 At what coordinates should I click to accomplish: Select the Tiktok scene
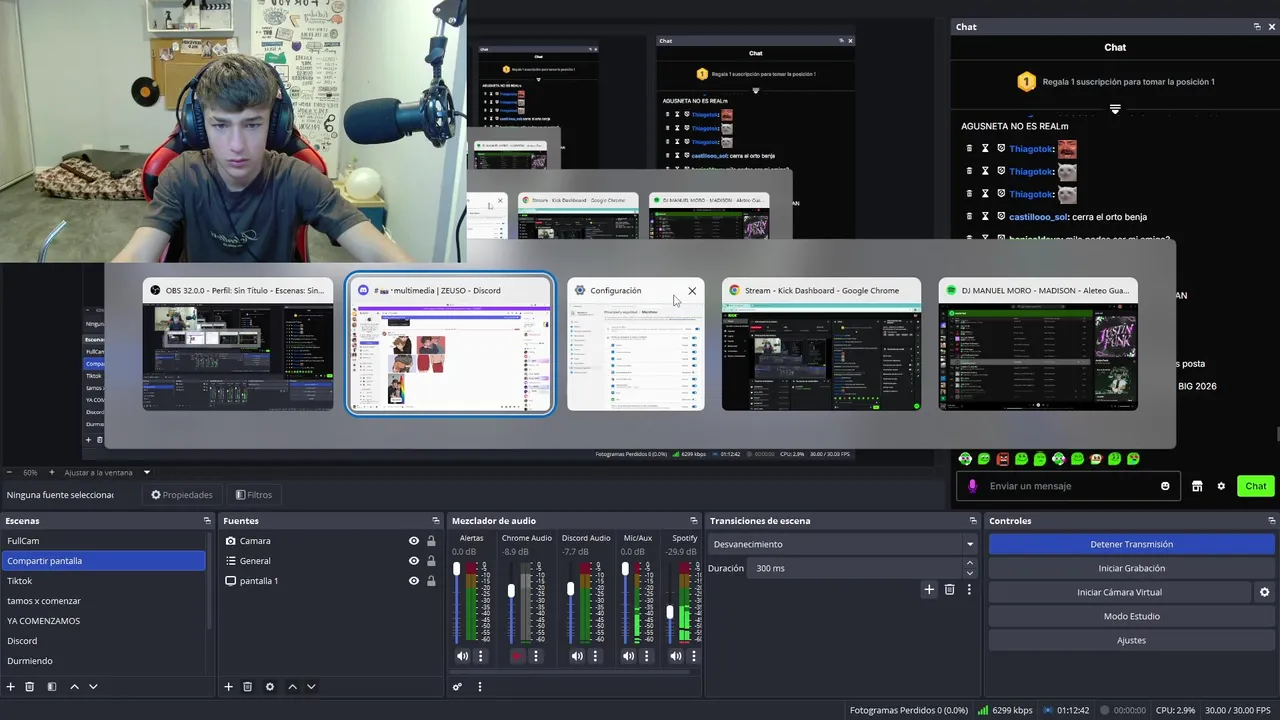point(104,581)
